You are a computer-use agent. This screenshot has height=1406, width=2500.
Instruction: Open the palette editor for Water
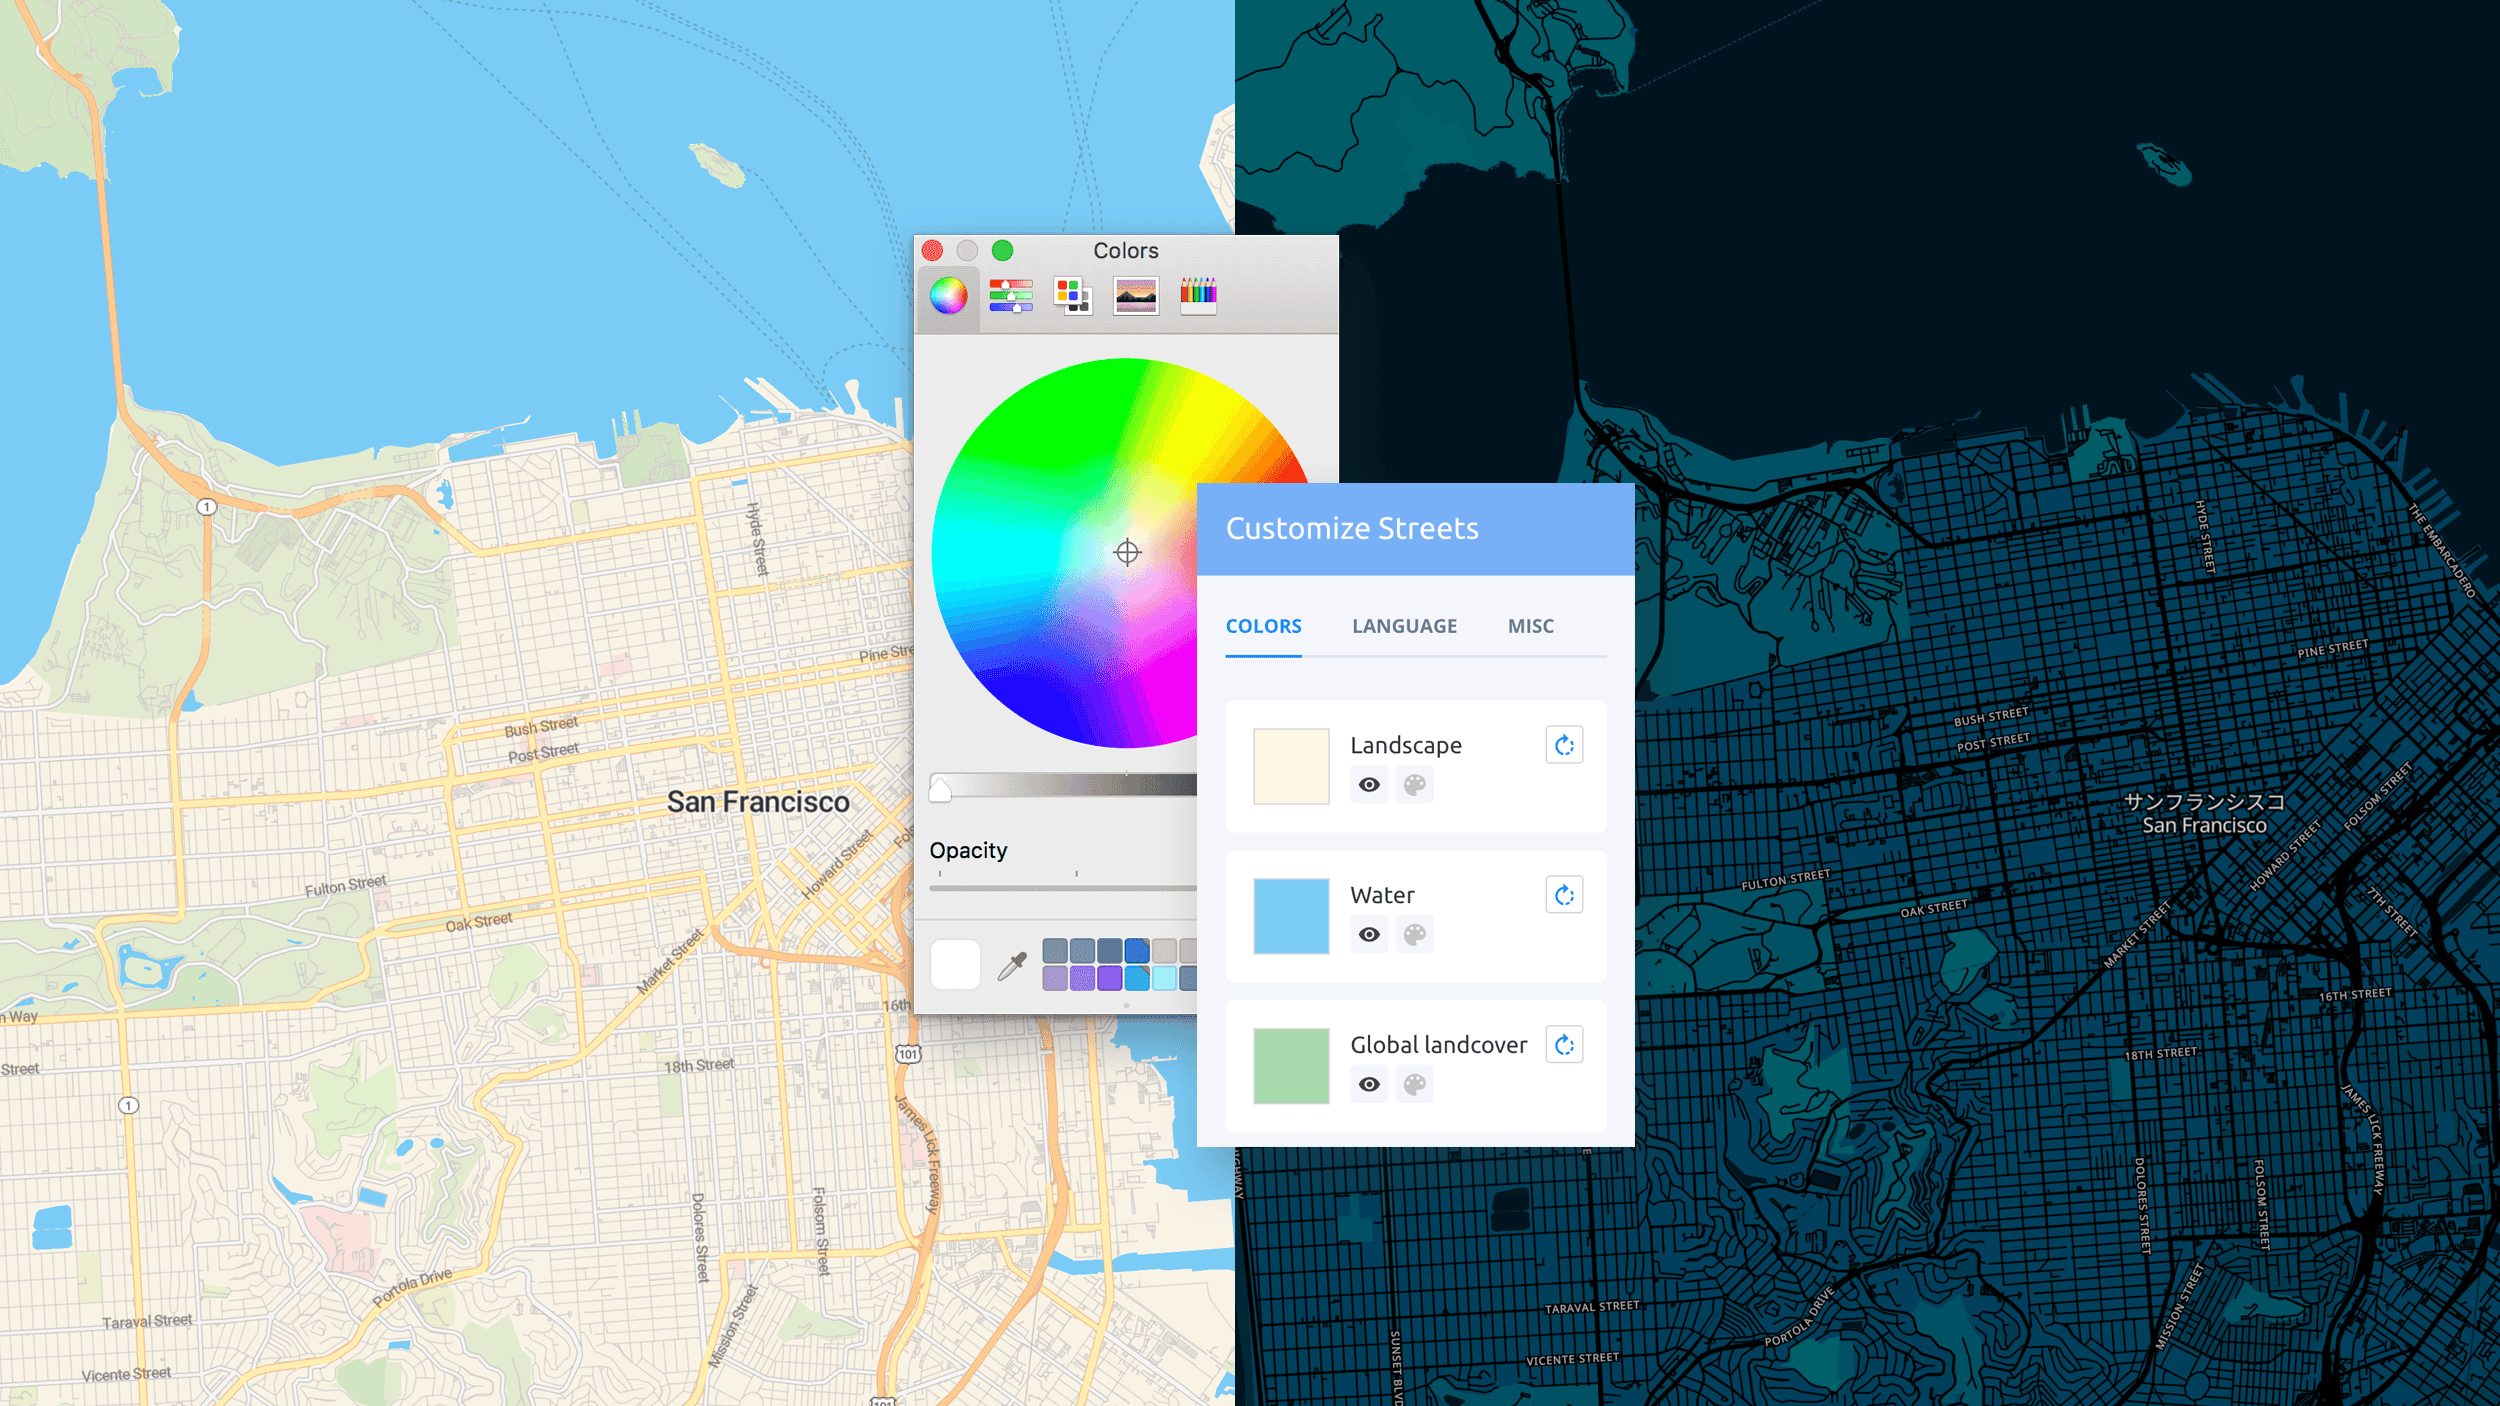coord(1414,934)
